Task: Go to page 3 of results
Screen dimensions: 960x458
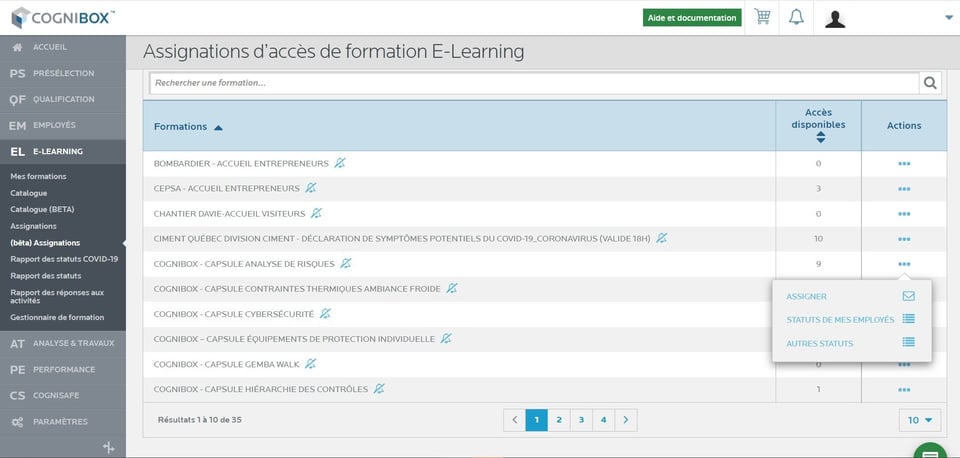Action: (581, 420)
